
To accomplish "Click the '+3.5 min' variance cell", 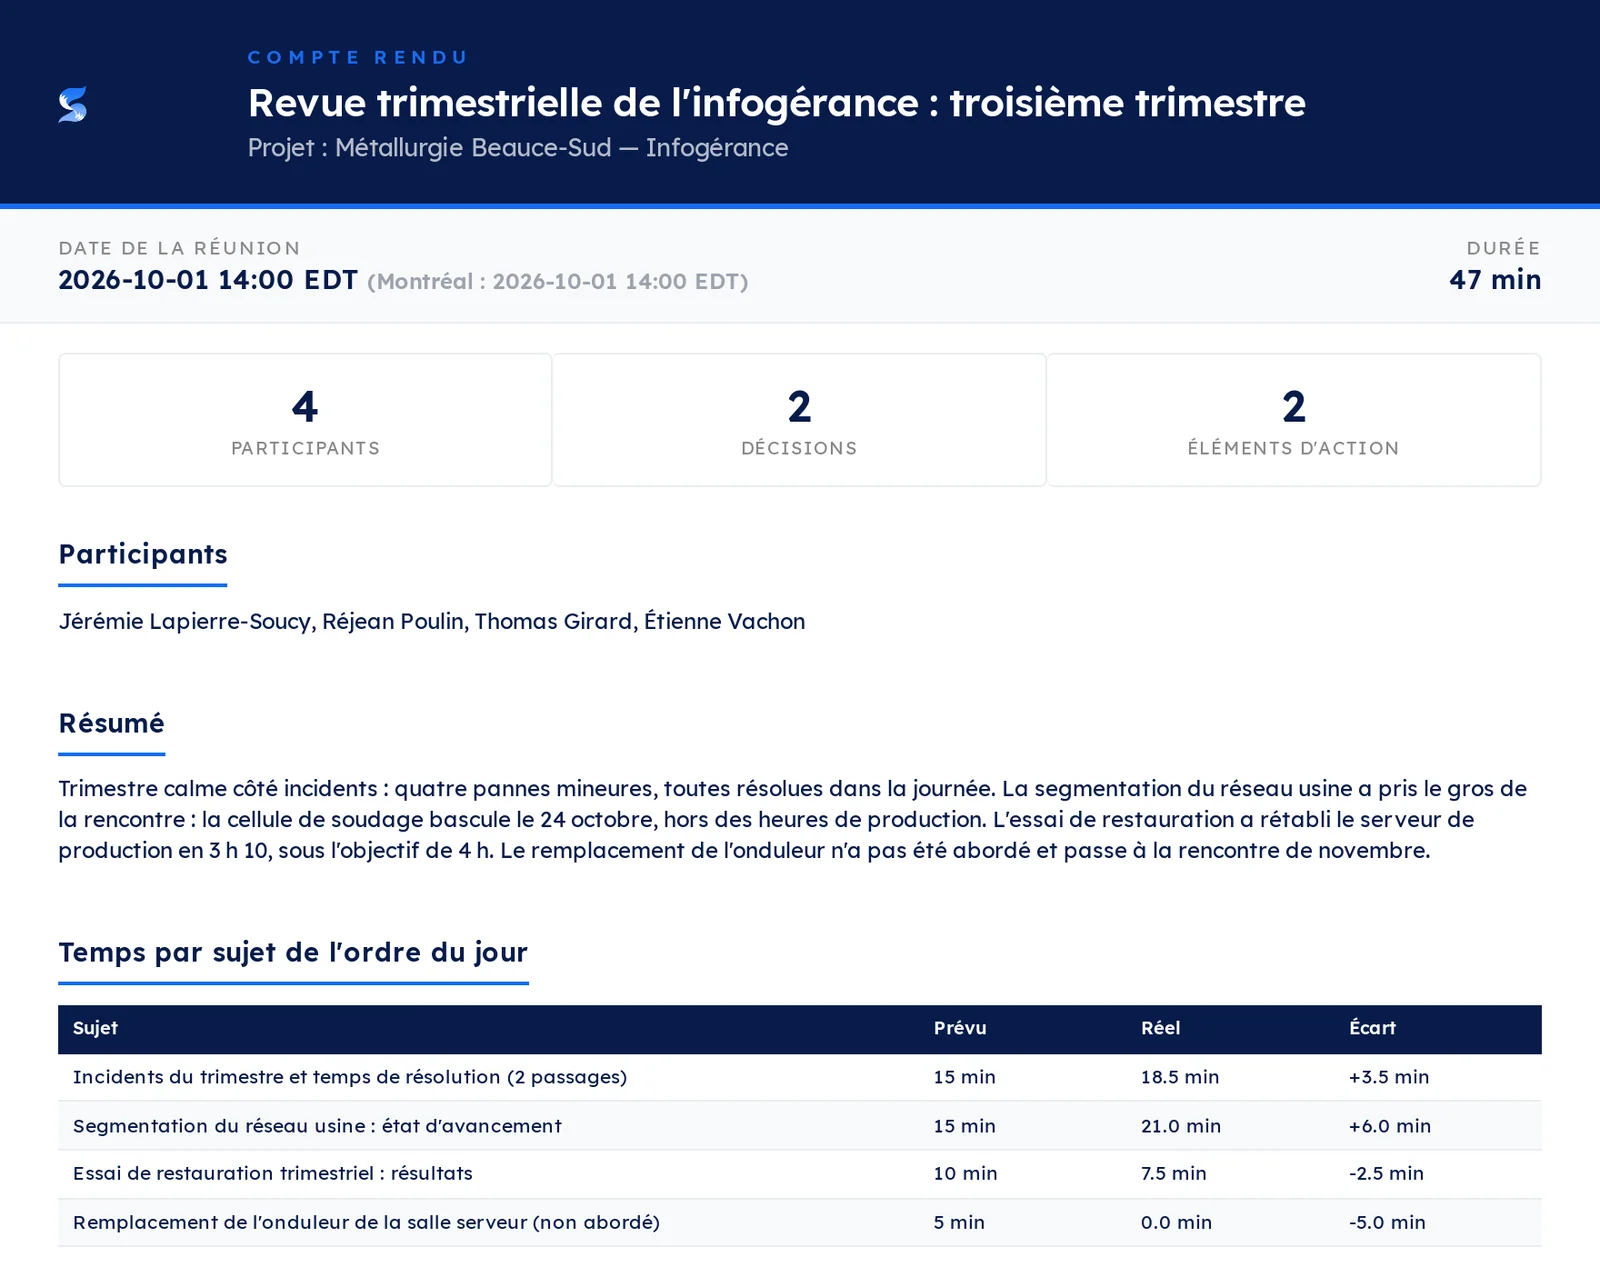I will pyautogui.click(x=1389, y=1077).
